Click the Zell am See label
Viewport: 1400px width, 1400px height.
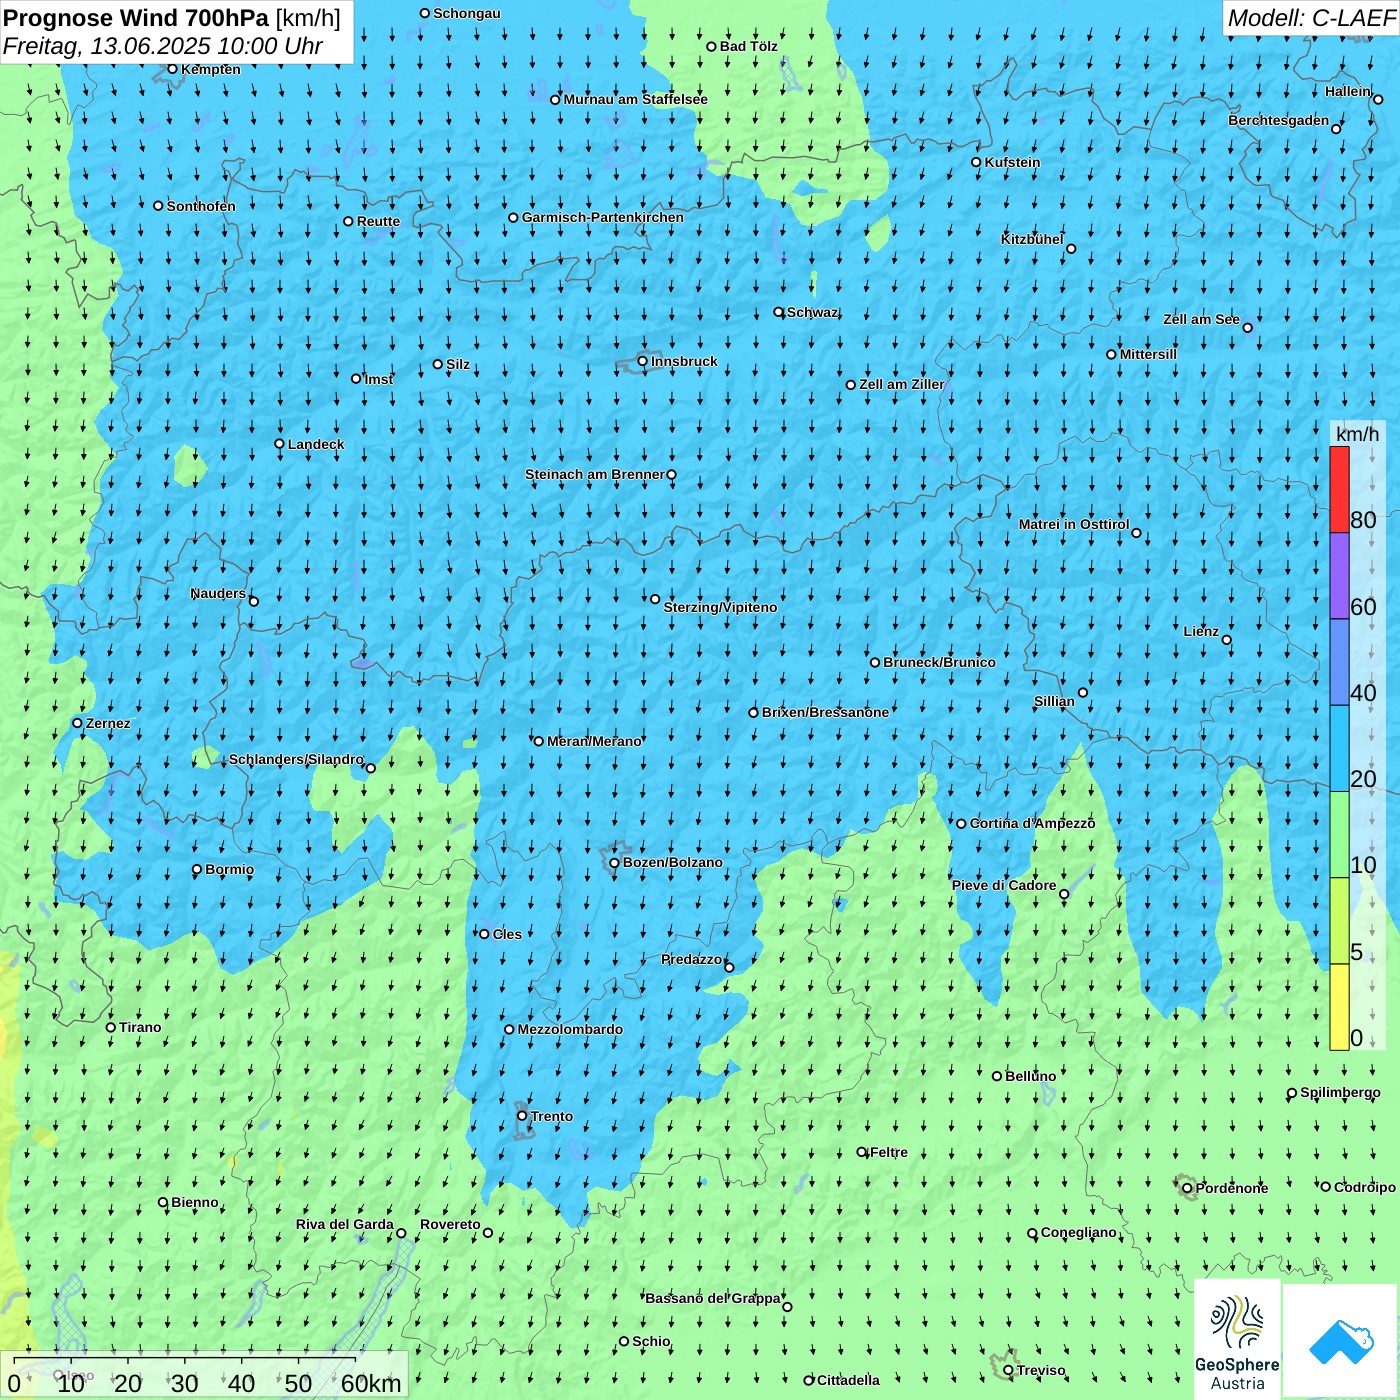coord(1201,319)
